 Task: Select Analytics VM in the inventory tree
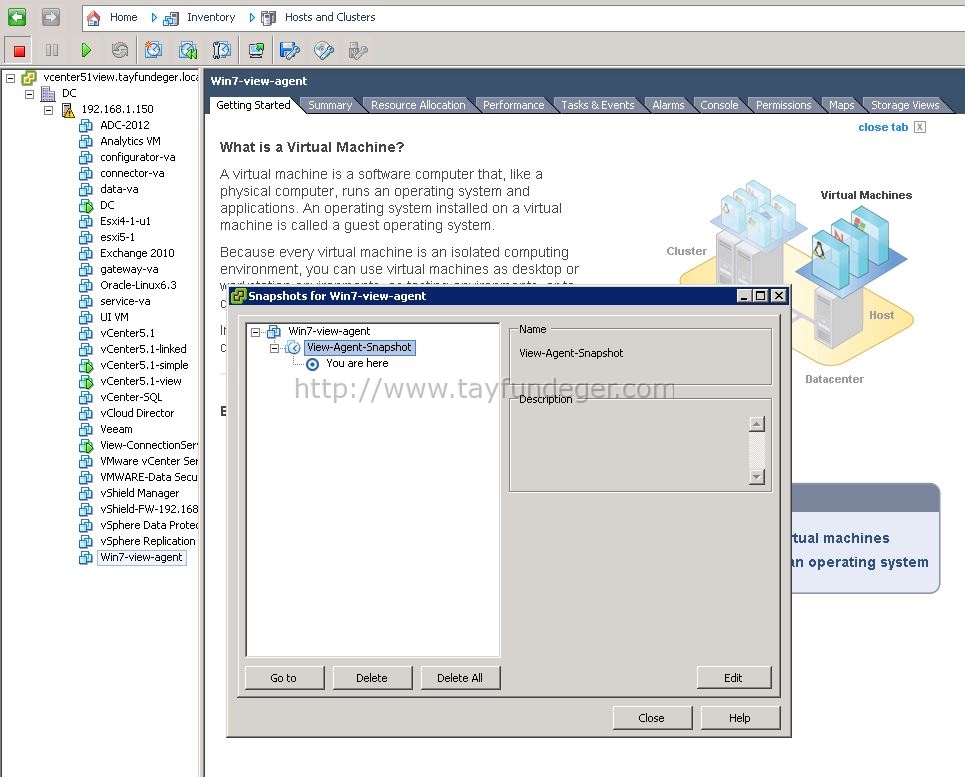[130, 141]
